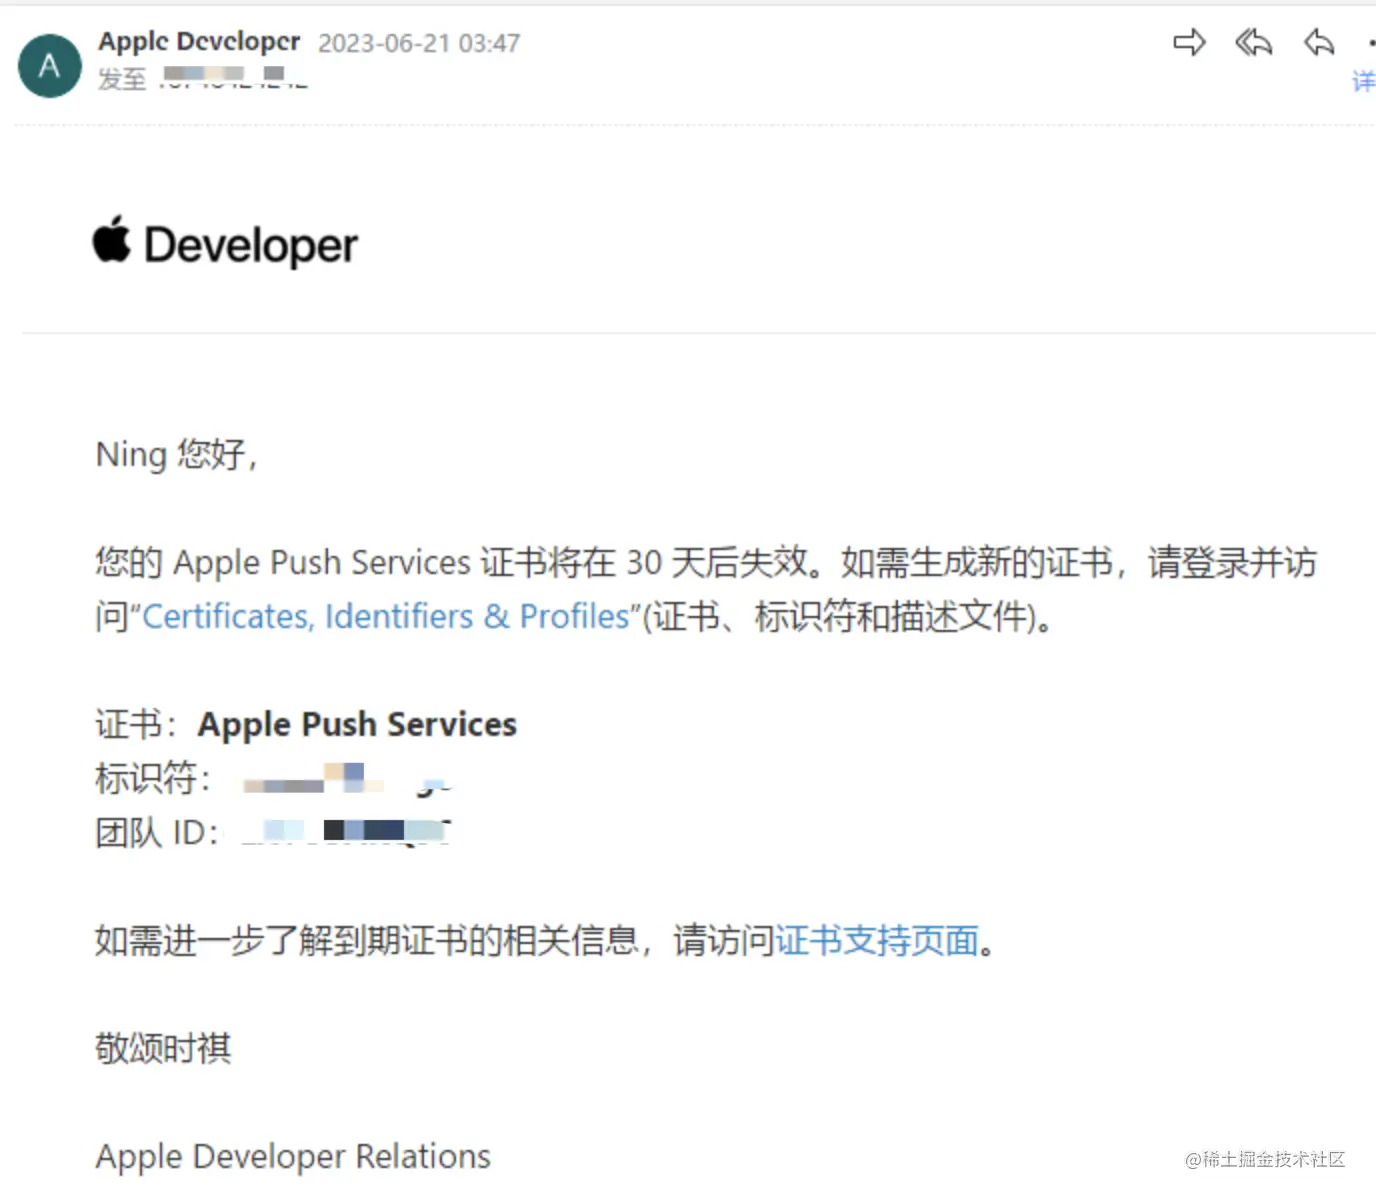Open the Certificates, Identifiers & Profiles link
The image size is (1376, 1200).
(x=390, y=616)
